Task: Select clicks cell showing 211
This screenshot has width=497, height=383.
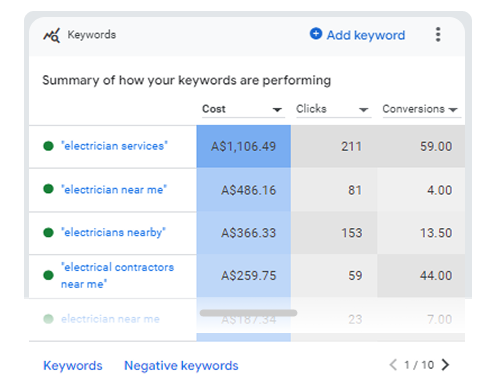Action: 334,146
